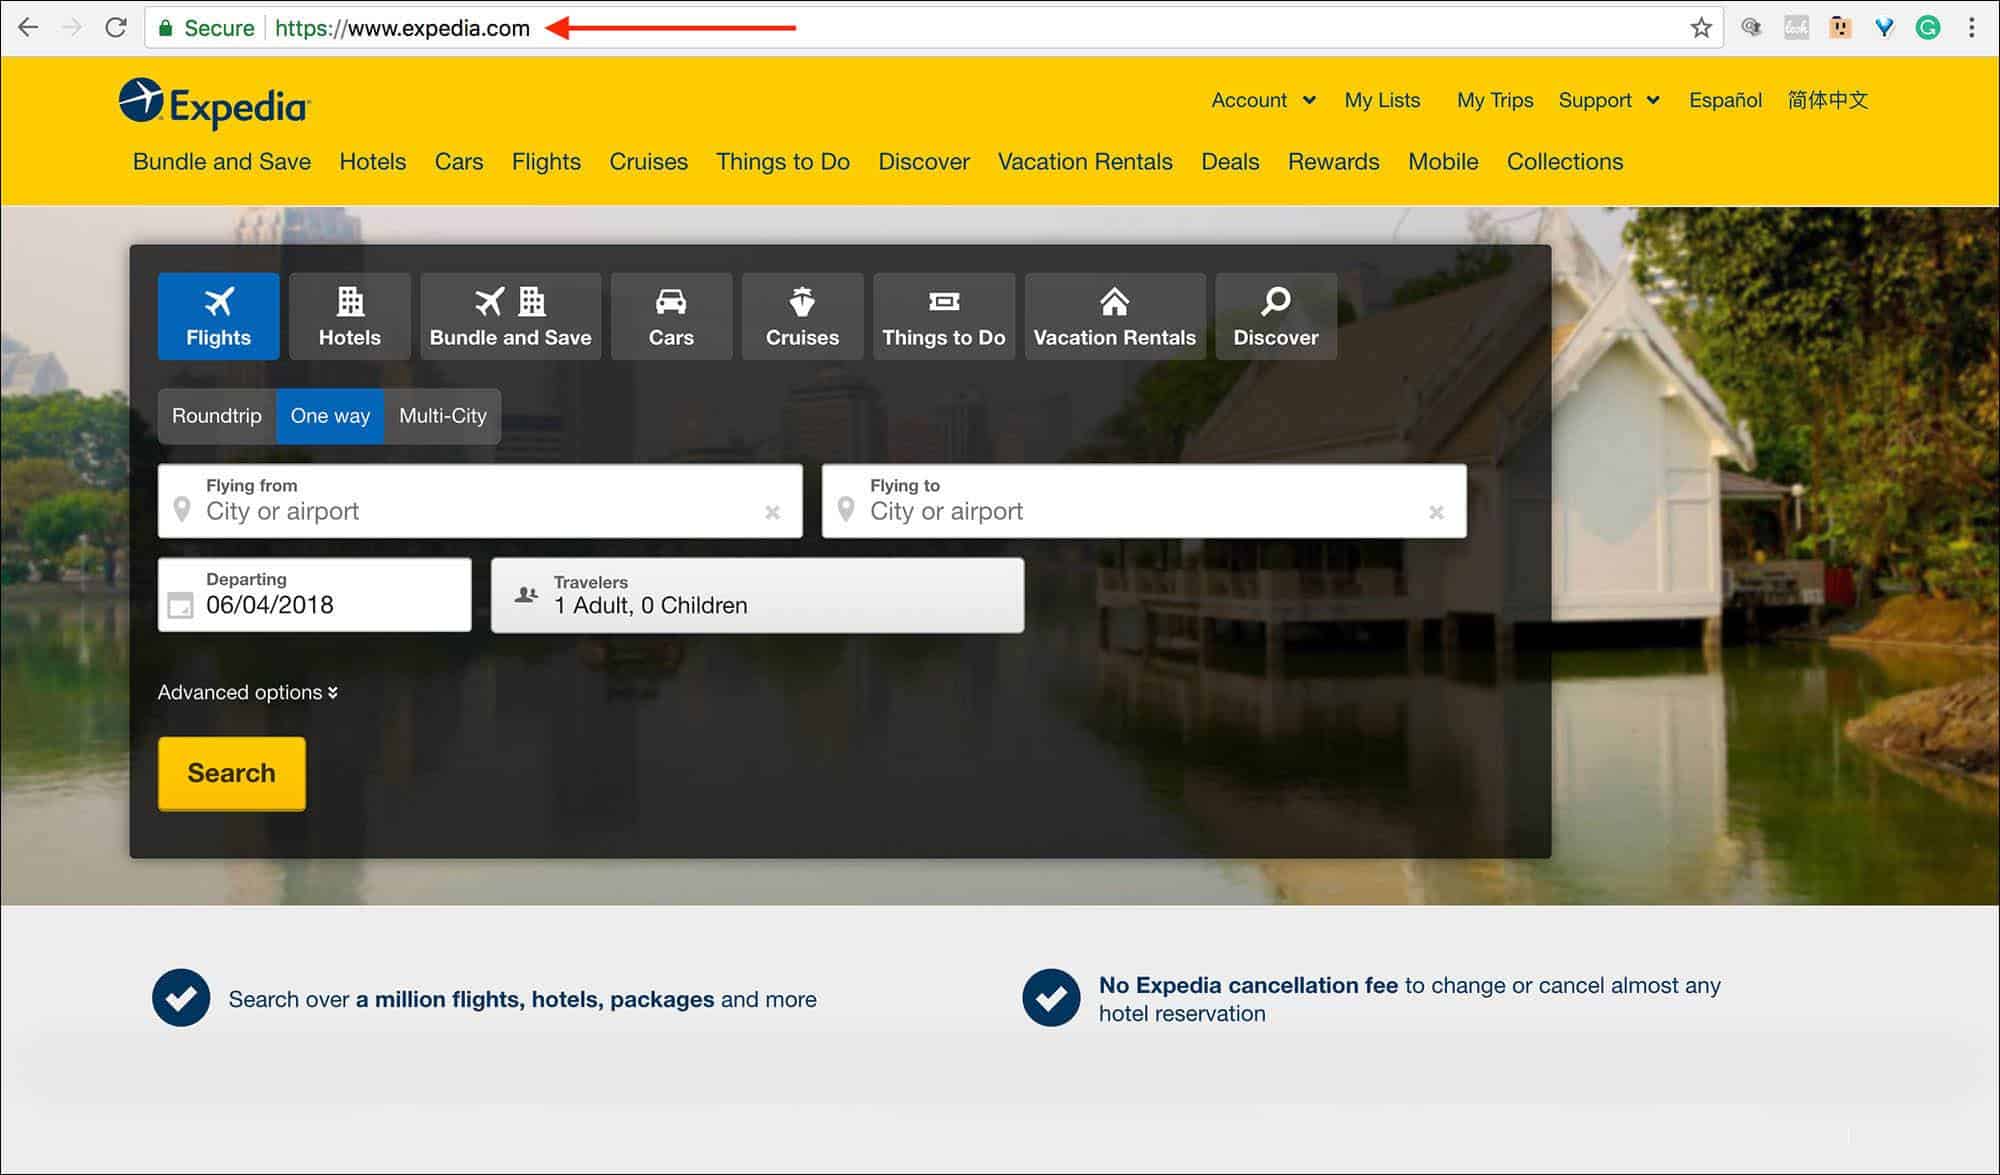Screen dimensions: 2000x1175
Task: Open Deals in top navigation
Action: tap(1230, 162)
